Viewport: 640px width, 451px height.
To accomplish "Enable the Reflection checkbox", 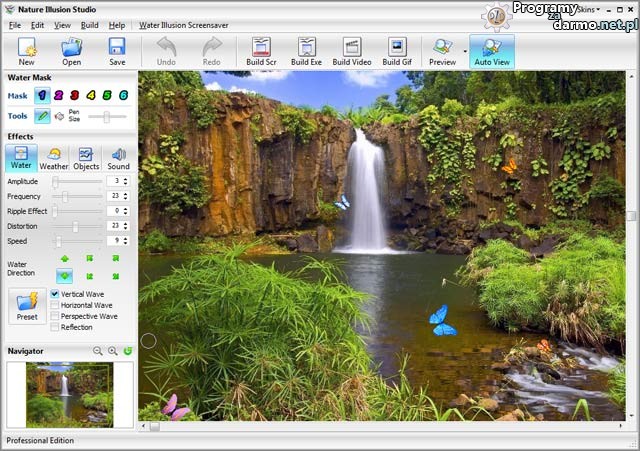I will pos(55,327).
